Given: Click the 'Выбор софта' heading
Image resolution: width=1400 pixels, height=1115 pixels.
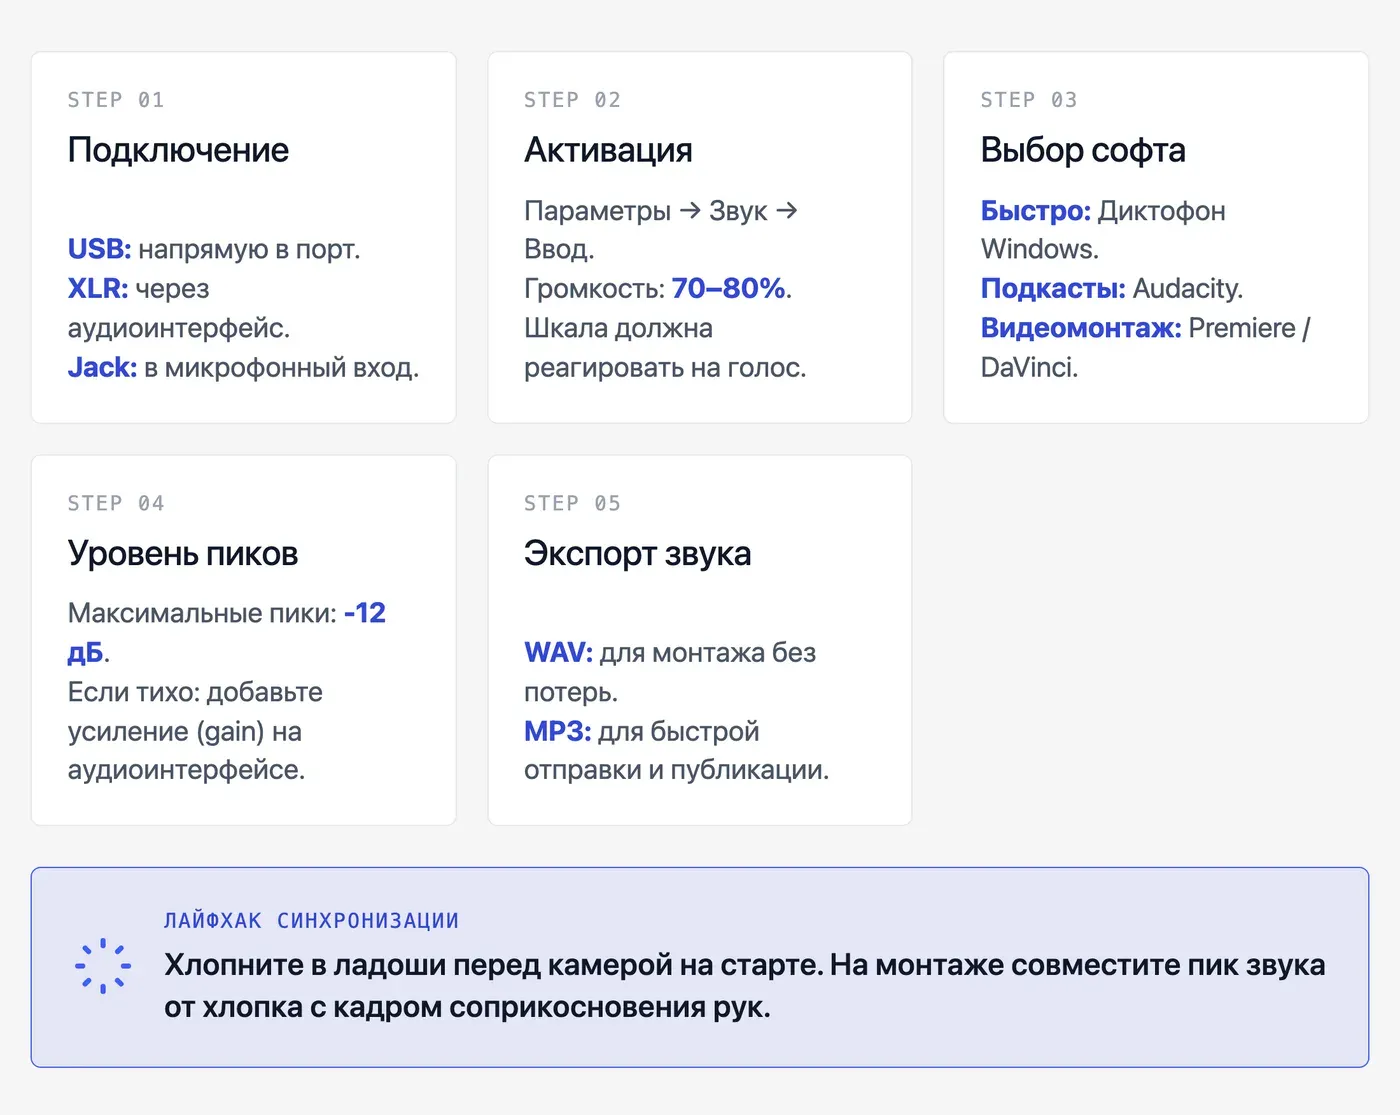Looking at the screenshot, I should [x=1083, y=150].
